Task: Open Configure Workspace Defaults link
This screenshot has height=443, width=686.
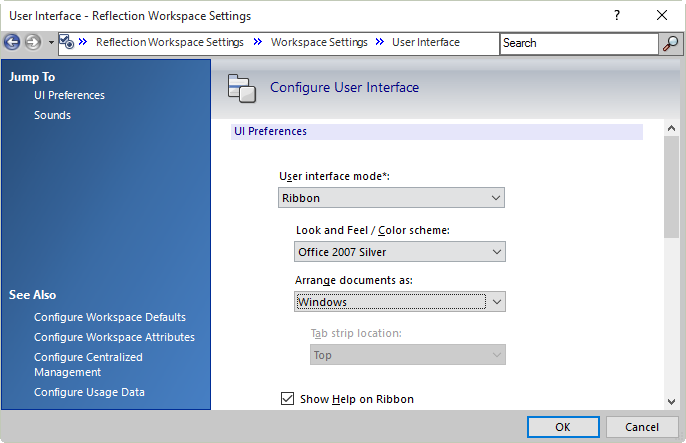Action: [x=110, y=317]
